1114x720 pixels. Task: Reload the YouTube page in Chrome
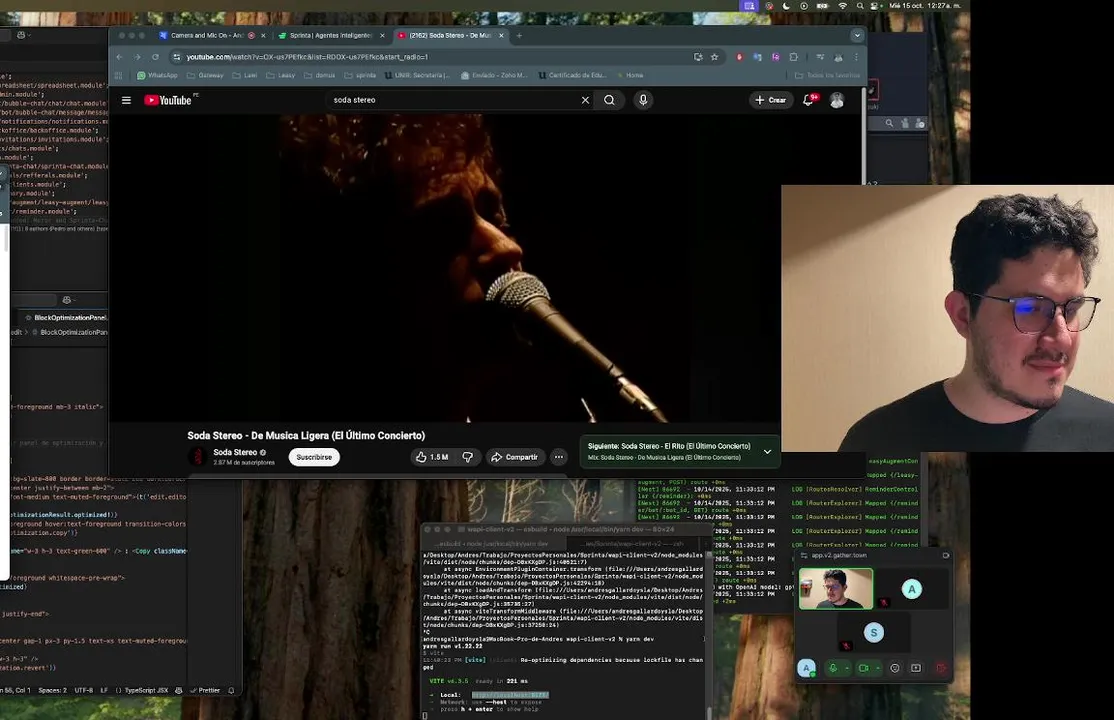[156, 57]
